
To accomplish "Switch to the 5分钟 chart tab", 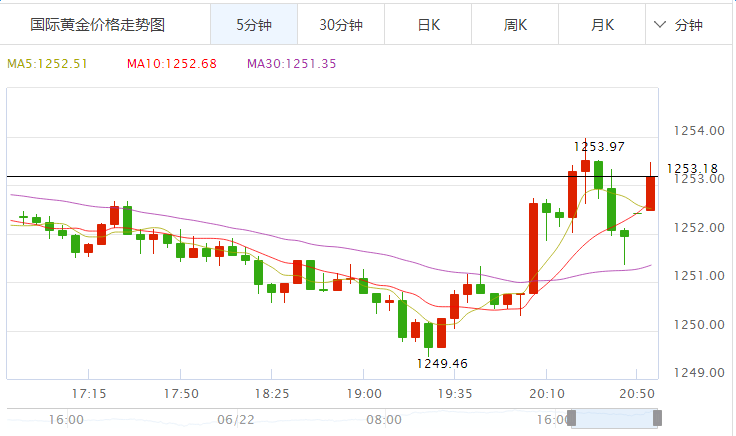I will coord(254,24).
